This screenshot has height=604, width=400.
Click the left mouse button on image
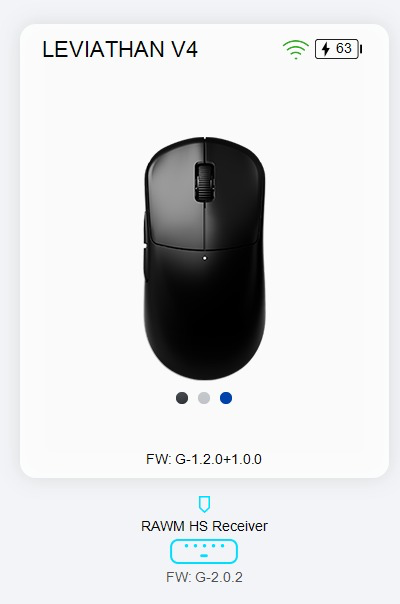(173, 195)
